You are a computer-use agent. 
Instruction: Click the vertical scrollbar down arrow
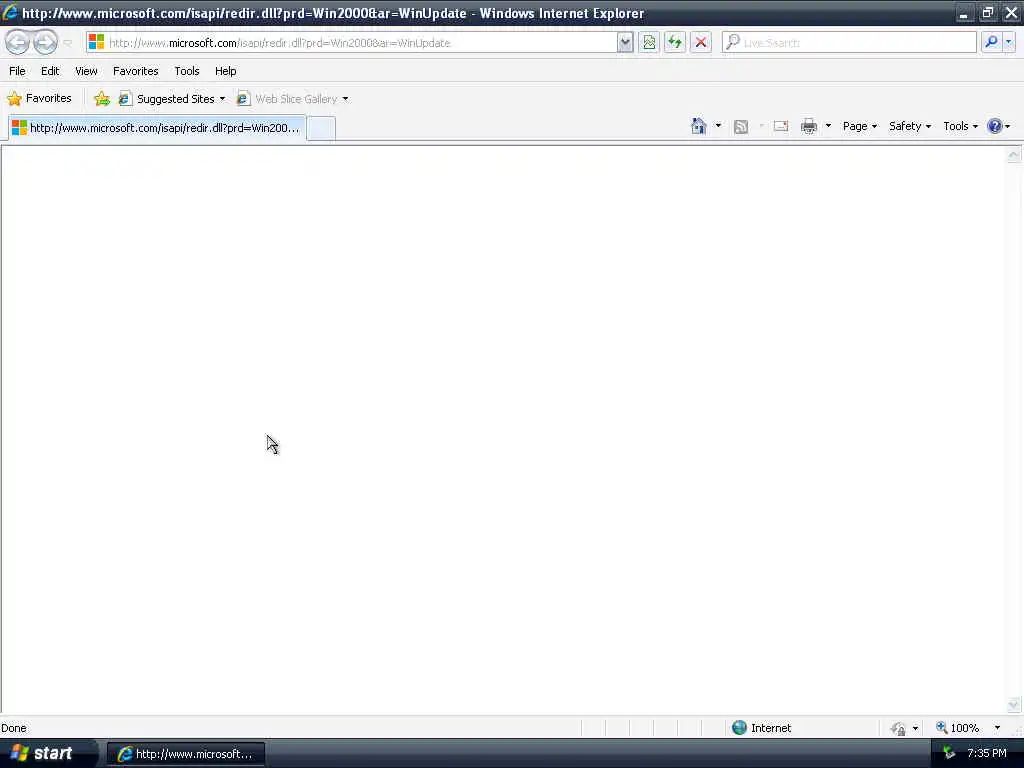(1014, 705)
